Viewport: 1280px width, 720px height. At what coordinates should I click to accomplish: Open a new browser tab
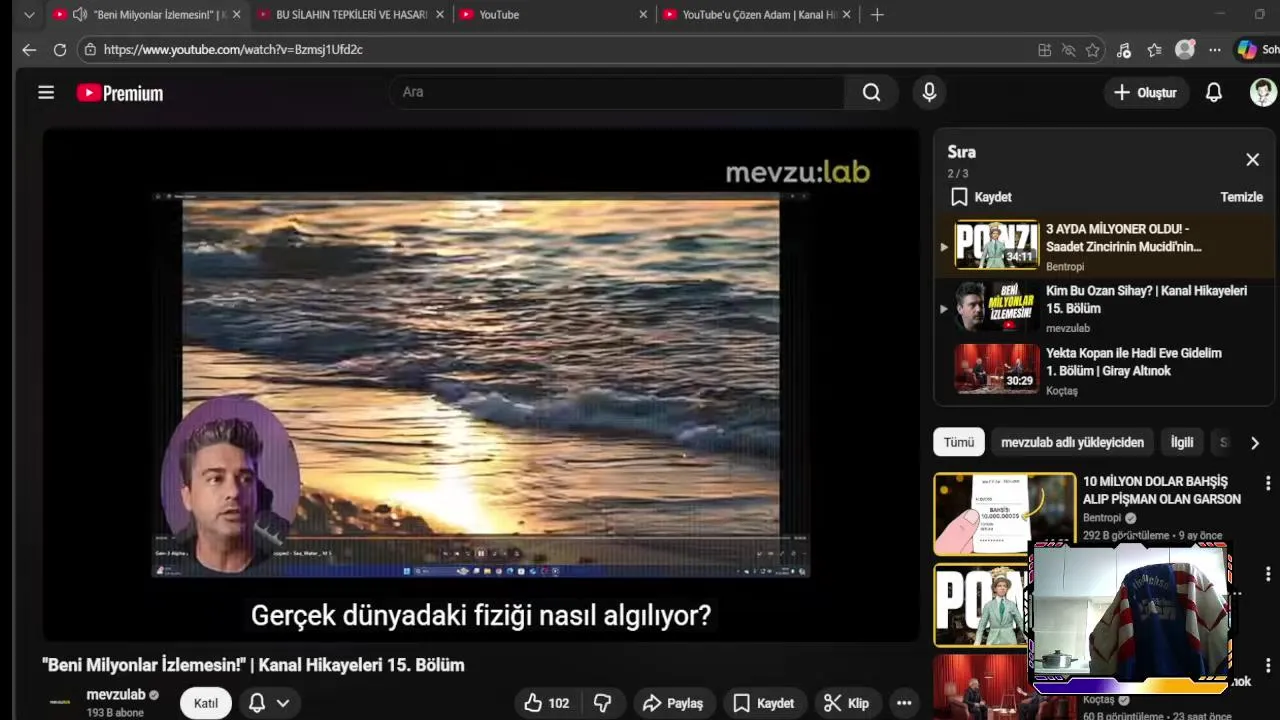[877, 15]
